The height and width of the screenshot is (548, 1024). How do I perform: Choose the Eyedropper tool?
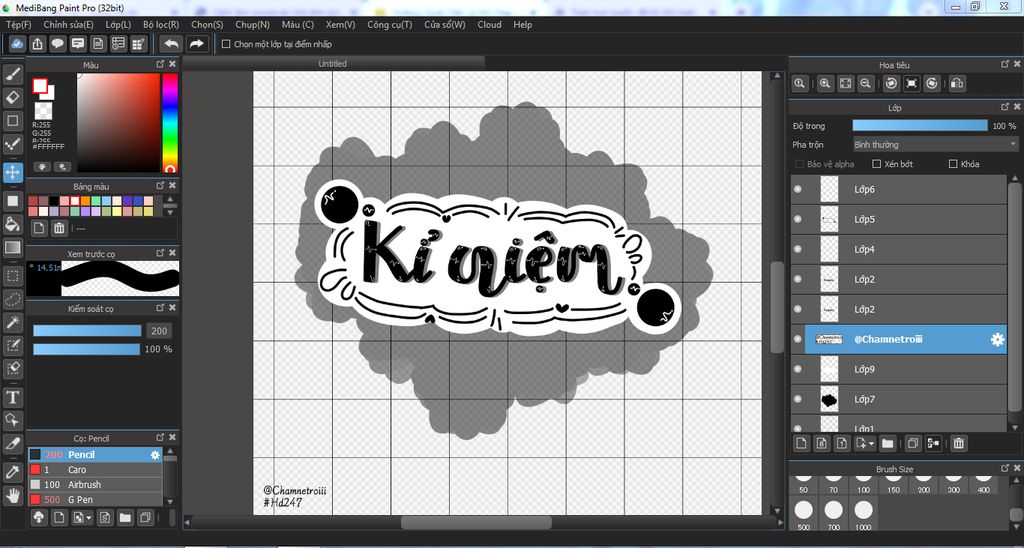point(12,471)
